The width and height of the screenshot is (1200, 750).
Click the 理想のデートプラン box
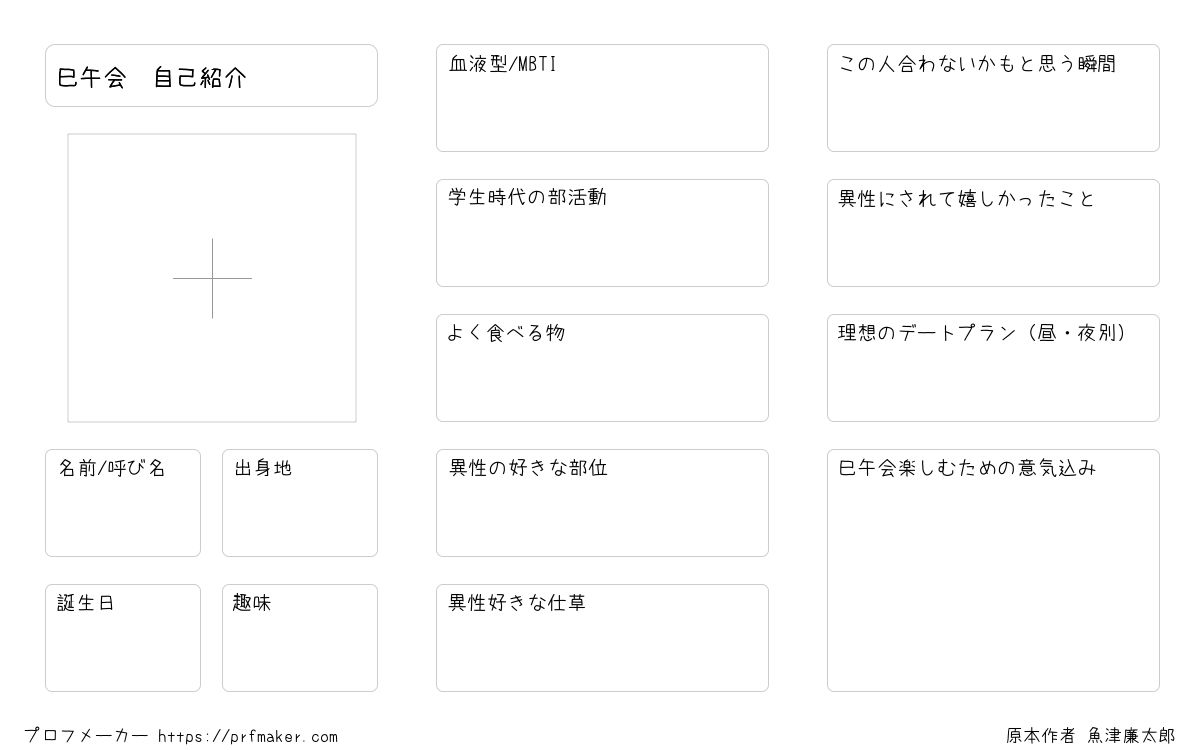(x=993, y=368)
